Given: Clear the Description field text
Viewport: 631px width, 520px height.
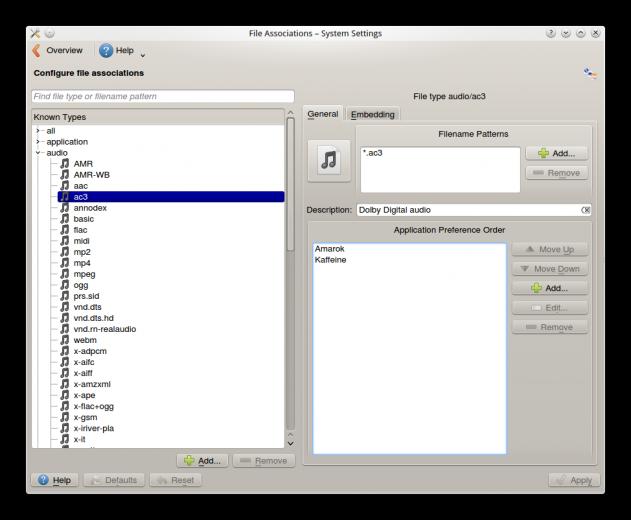Looking at the screenshot, I should tap(586, 210).
